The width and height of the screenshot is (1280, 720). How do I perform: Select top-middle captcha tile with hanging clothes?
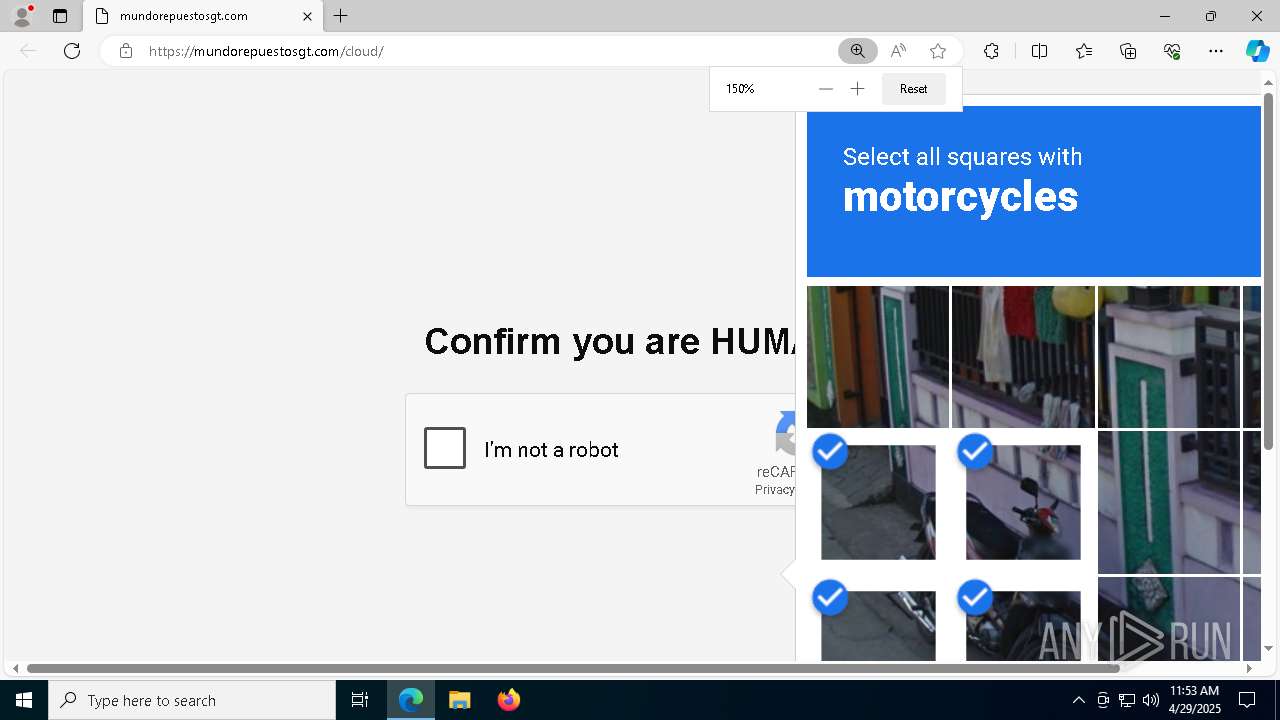coord(1023,357)
